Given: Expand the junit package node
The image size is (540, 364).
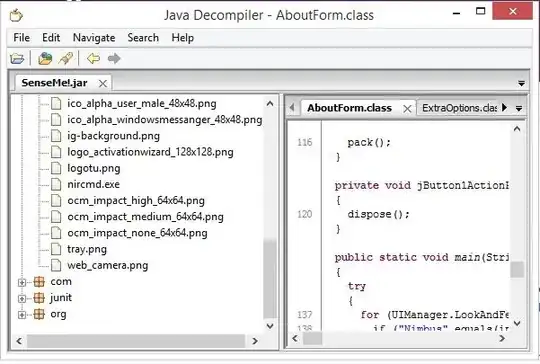Looking at the screenshot, I should click(22, 298).
